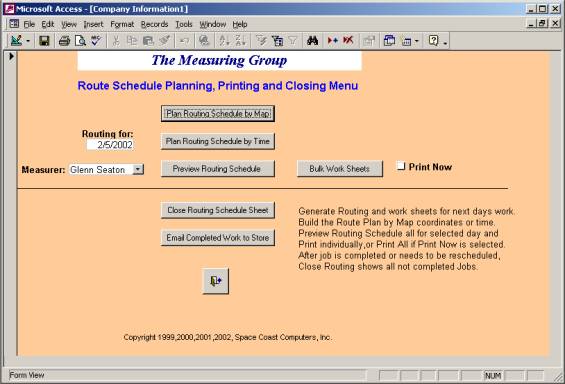Open the Records menu
This screenshot has height=384, width=565.
coord(154,24)
